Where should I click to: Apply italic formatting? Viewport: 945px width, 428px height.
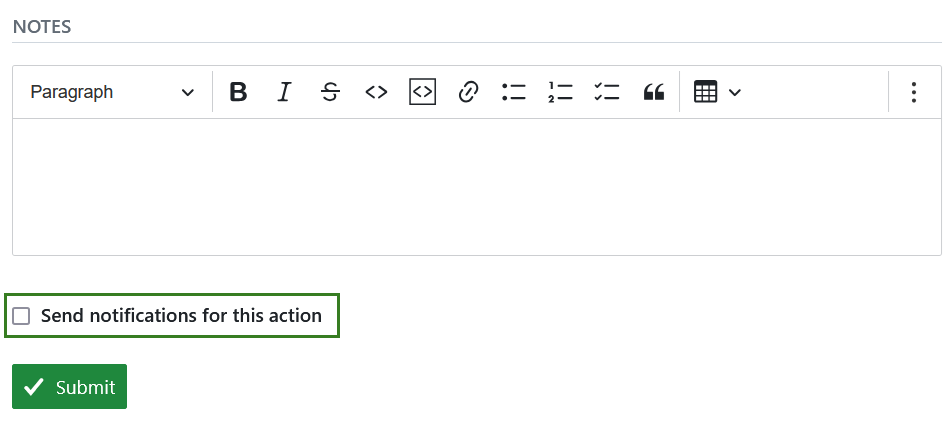[x=284, y=92]
